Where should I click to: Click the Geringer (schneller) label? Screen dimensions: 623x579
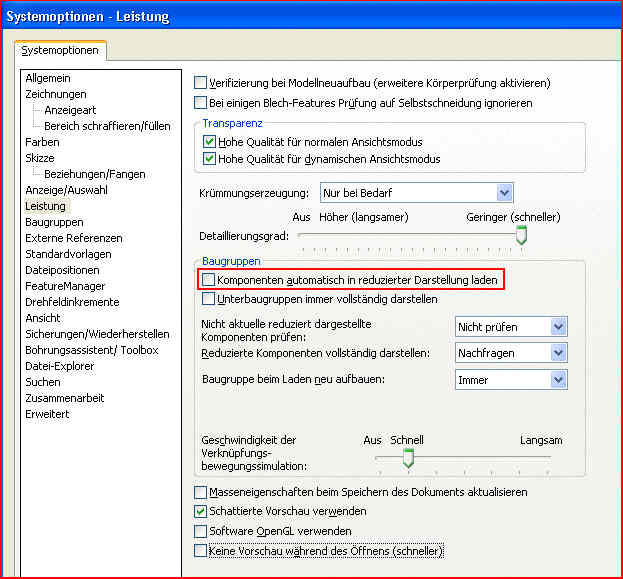pos(513,217)
